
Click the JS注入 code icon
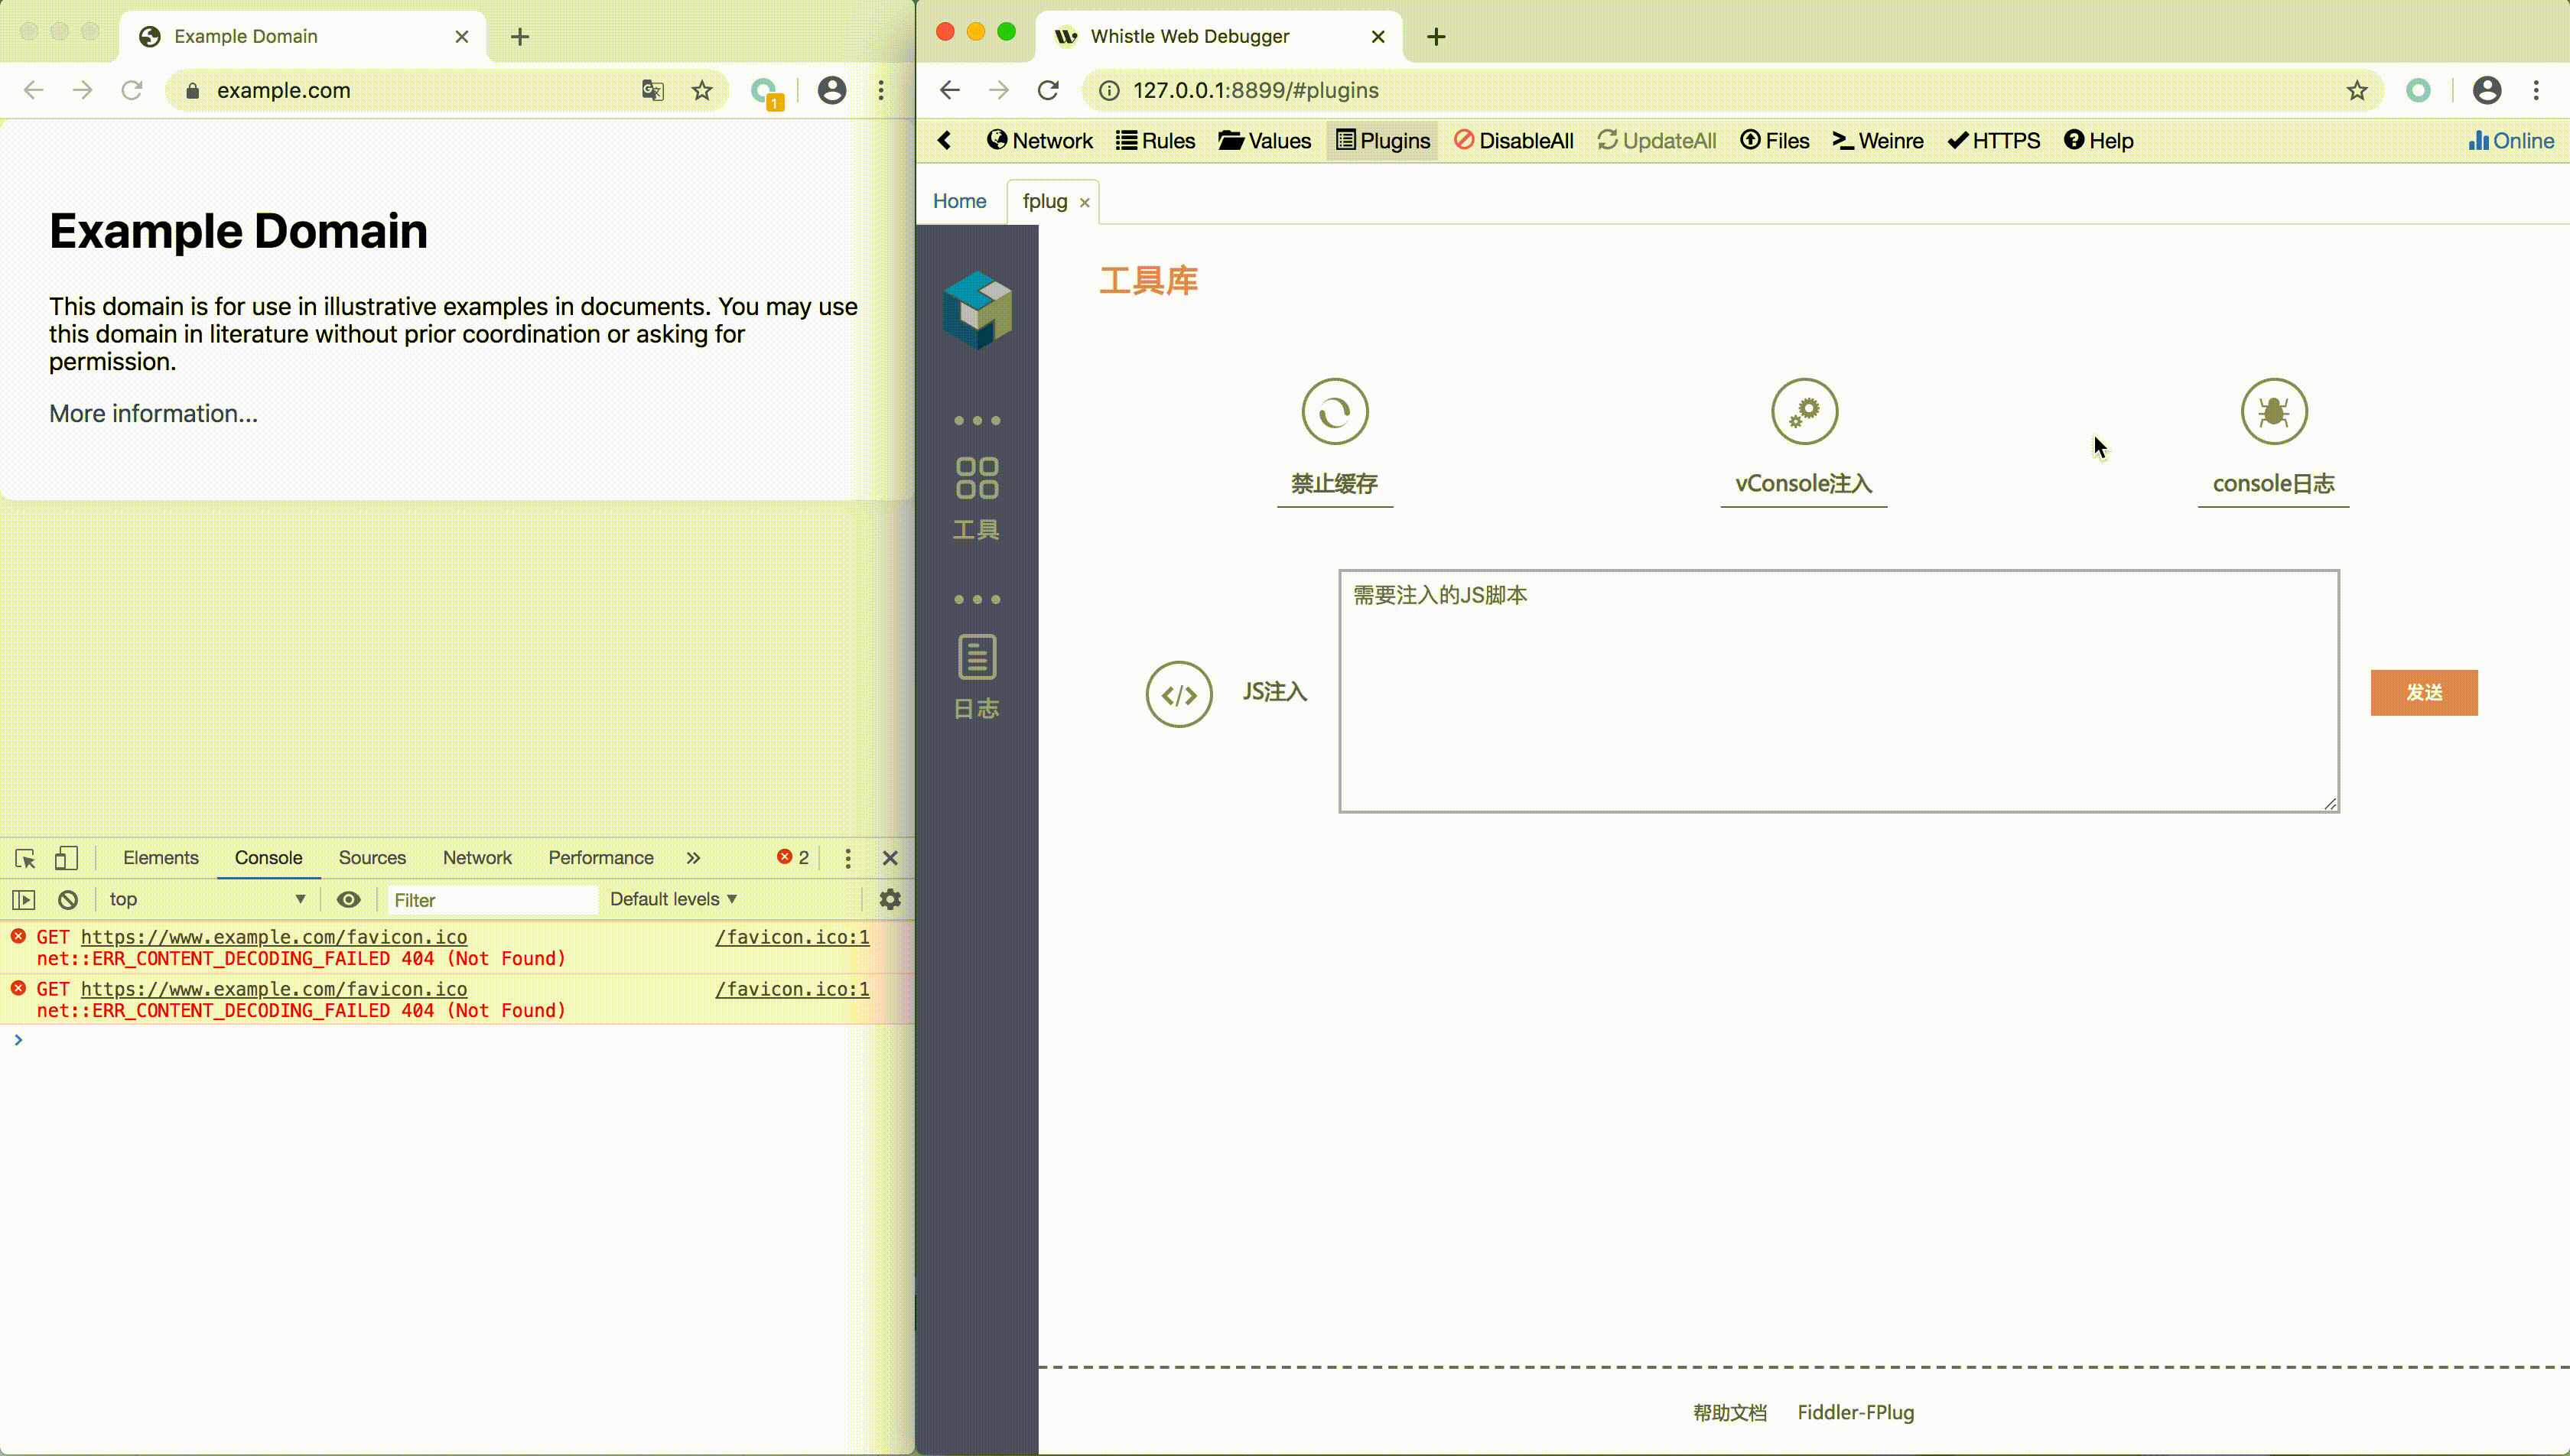pos(1179,694)
